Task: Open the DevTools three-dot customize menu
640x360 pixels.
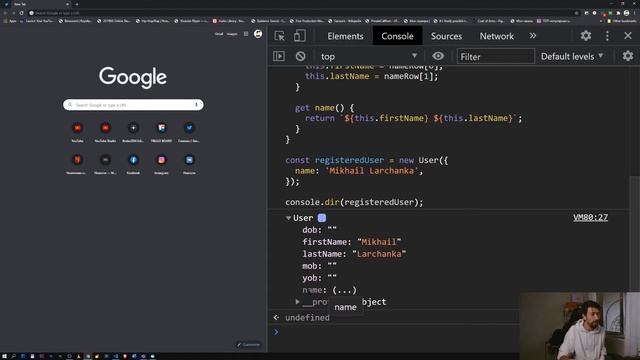Action: coord(607,36)
